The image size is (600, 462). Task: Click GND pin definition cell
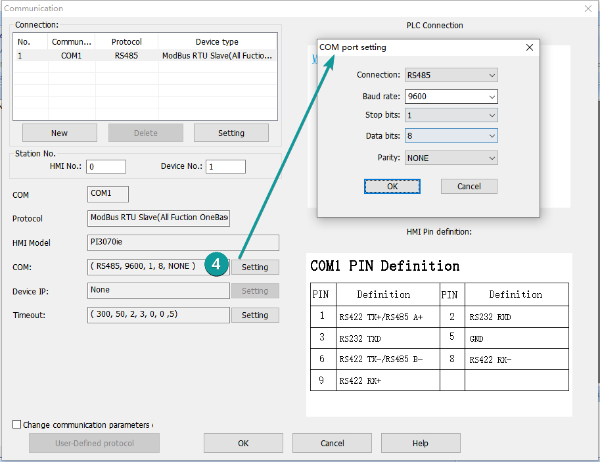(x=517, y=338)
